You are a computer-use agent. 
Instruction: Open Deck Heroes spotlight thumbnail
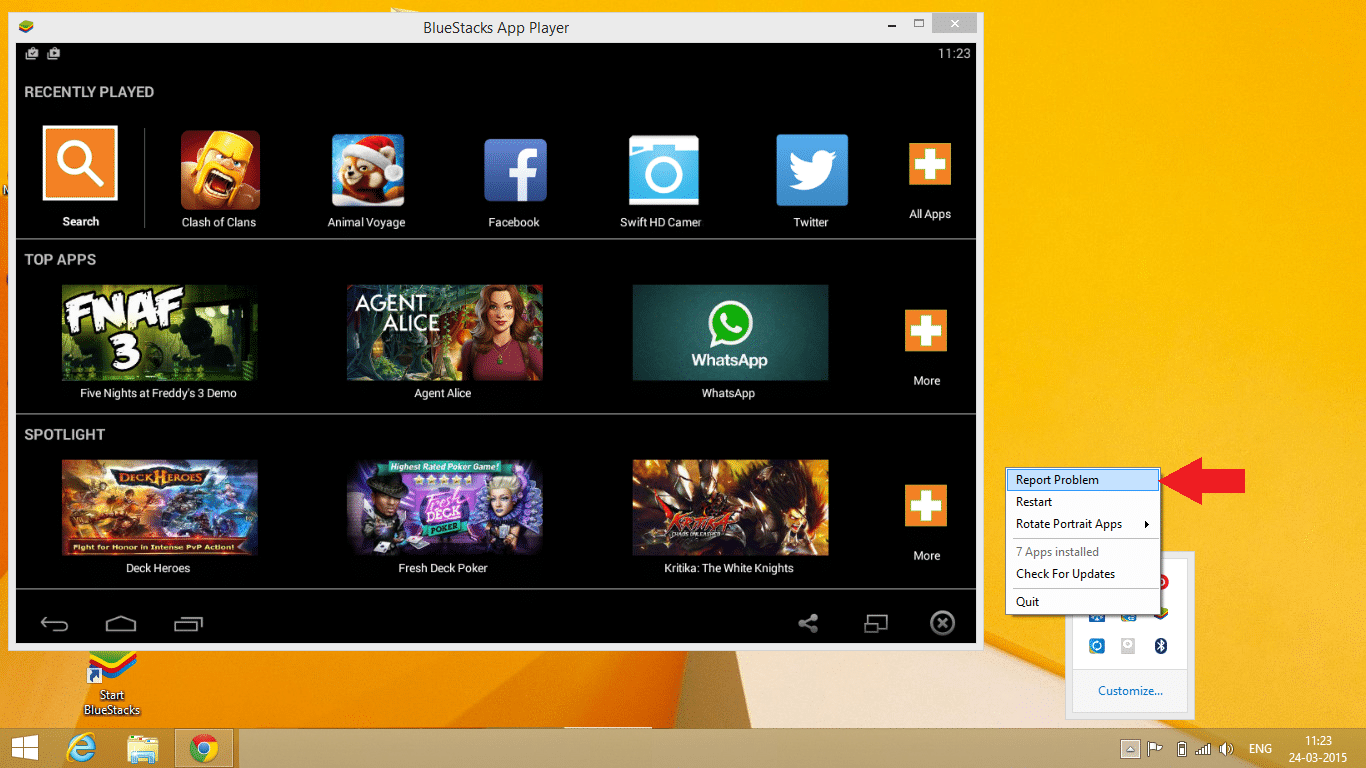[160, 507]
